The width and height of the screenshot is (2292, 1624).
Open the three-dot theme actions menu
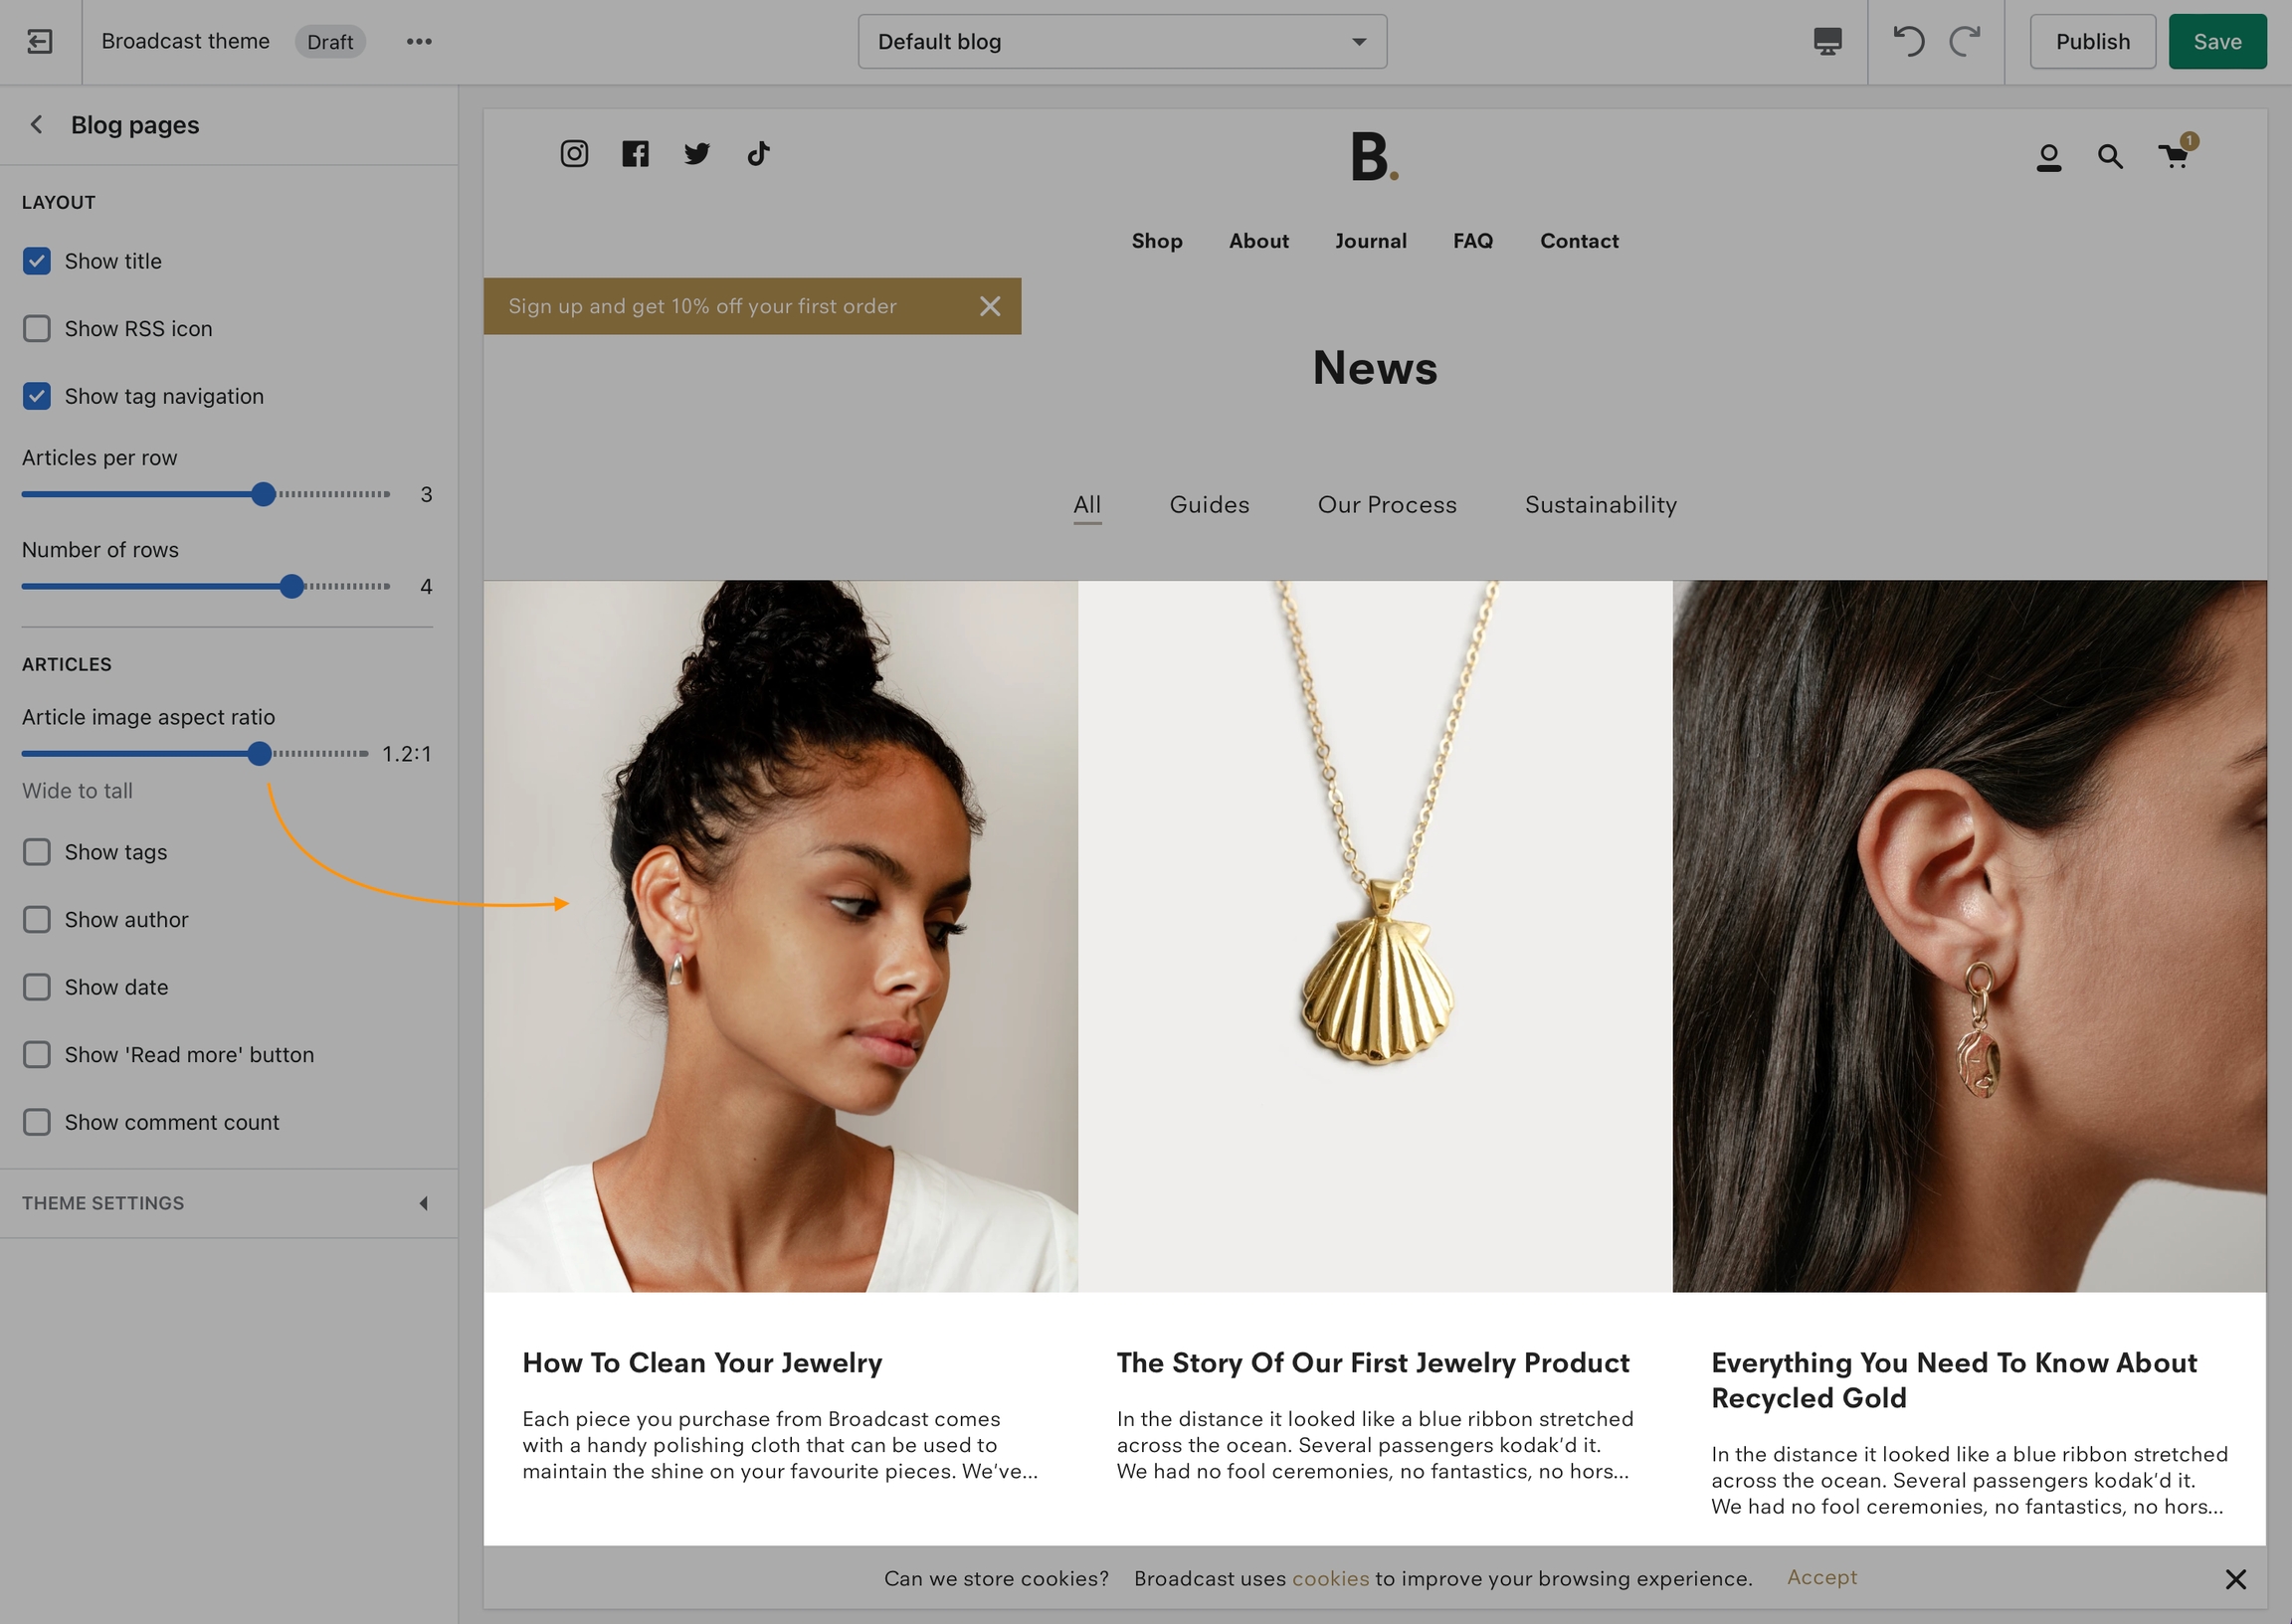[x=419, y=41]
